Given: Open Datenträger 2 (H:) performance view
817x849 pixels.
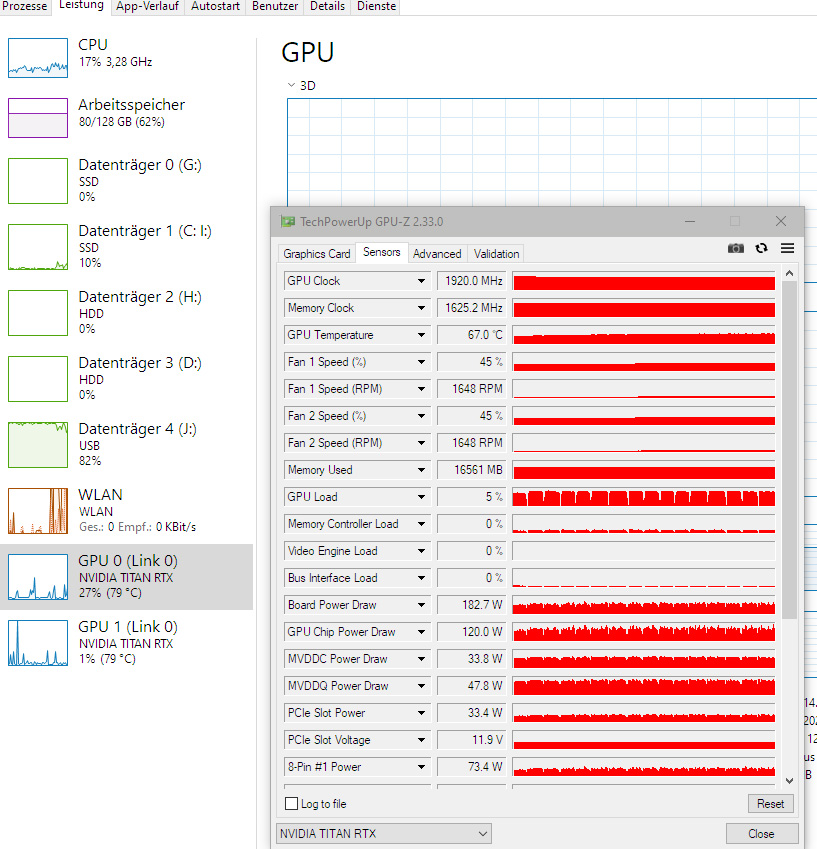Looking at the screenshot, I should coord(127,312).
